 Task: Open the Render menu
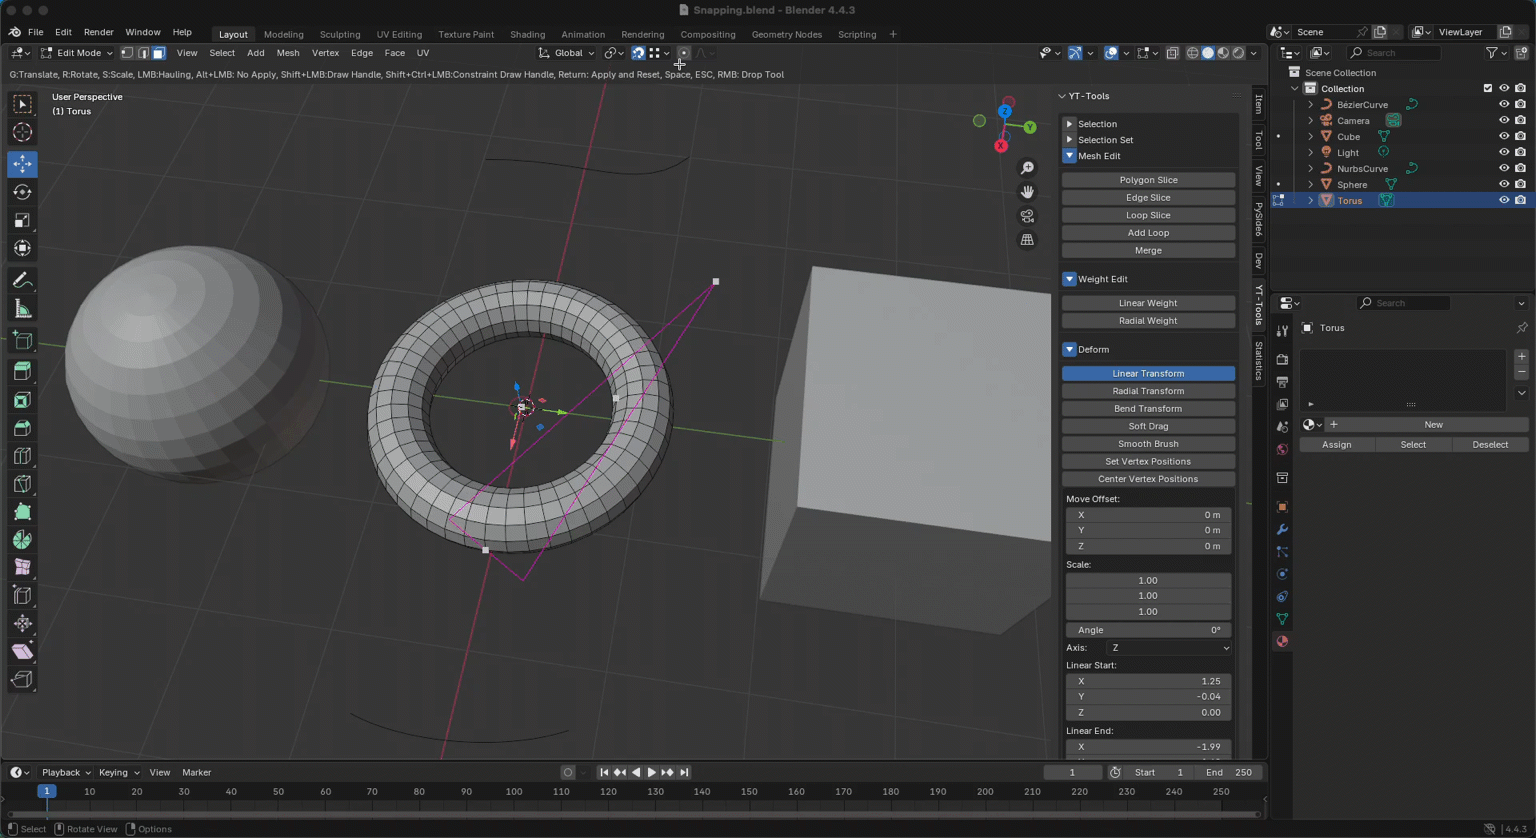coord(98,32)
